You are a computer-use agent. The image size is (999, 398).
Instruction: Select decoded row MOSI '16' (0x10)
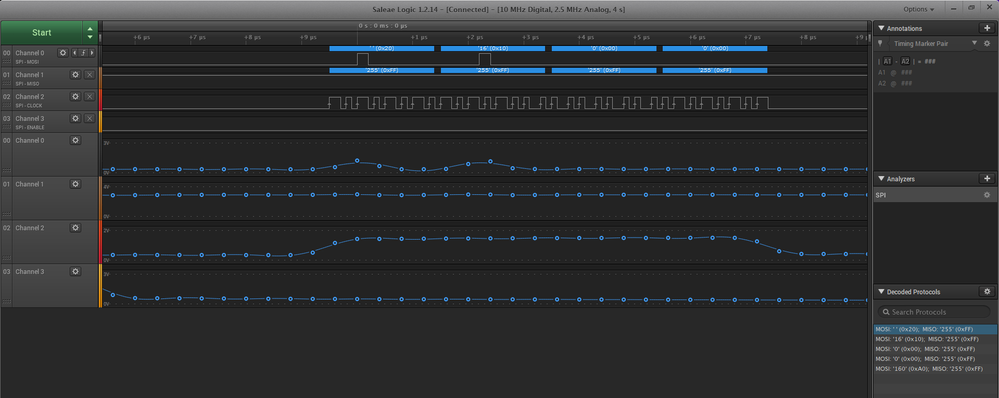pyautogui.click(x=935, y=339)
